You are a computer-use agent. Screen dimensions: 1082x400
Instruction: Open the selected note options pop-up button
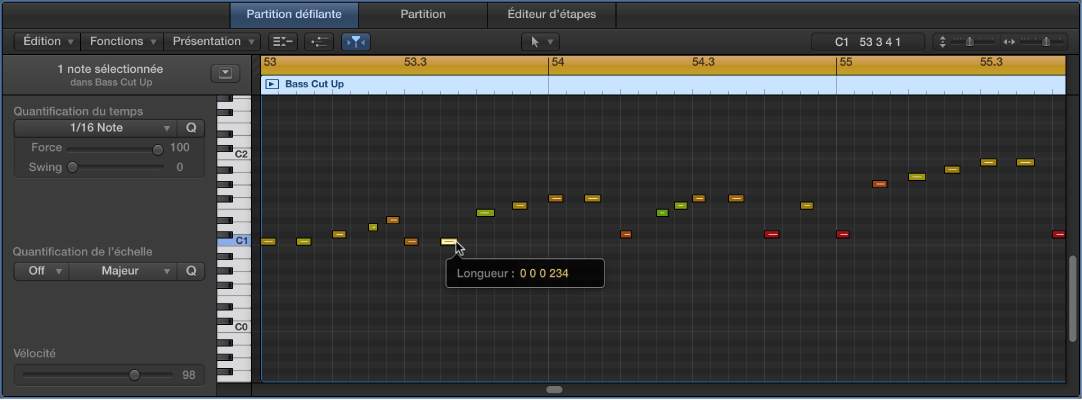(225, 73)
